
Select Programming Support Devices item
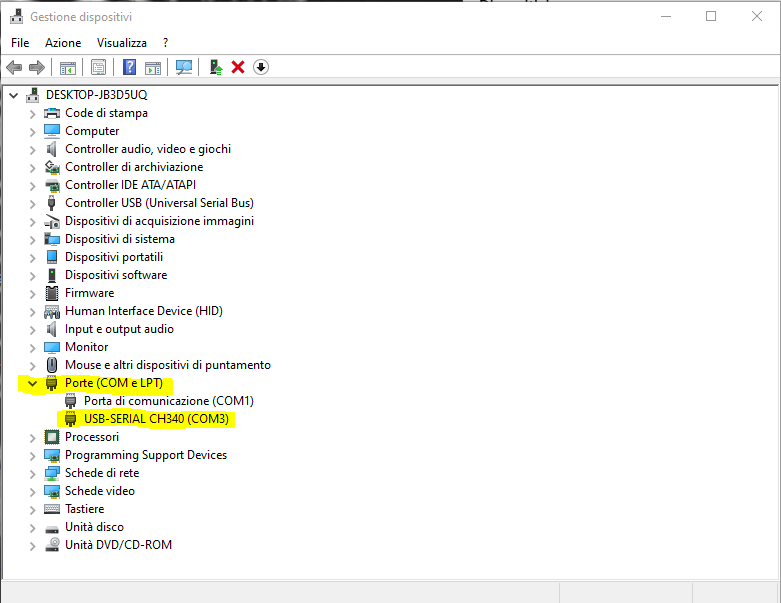tap(146, 455)
